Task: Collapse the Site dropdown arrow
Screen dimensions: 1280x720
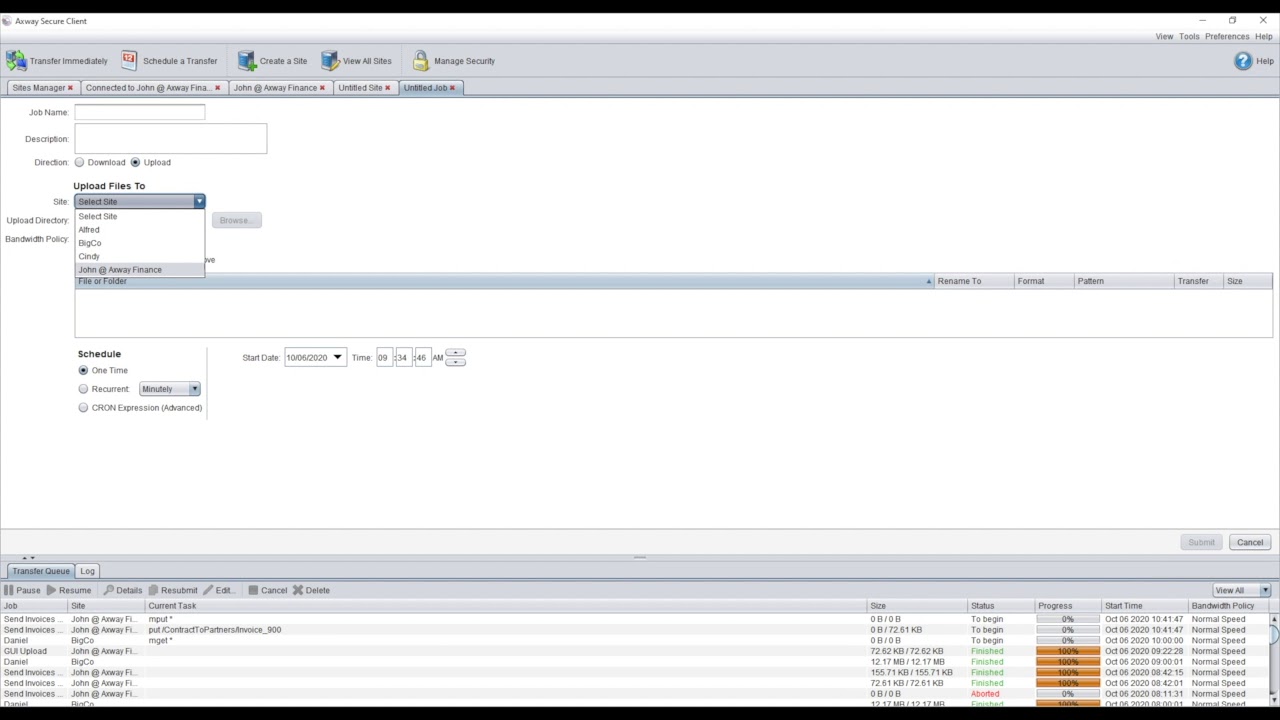Action: click(199, 202)
